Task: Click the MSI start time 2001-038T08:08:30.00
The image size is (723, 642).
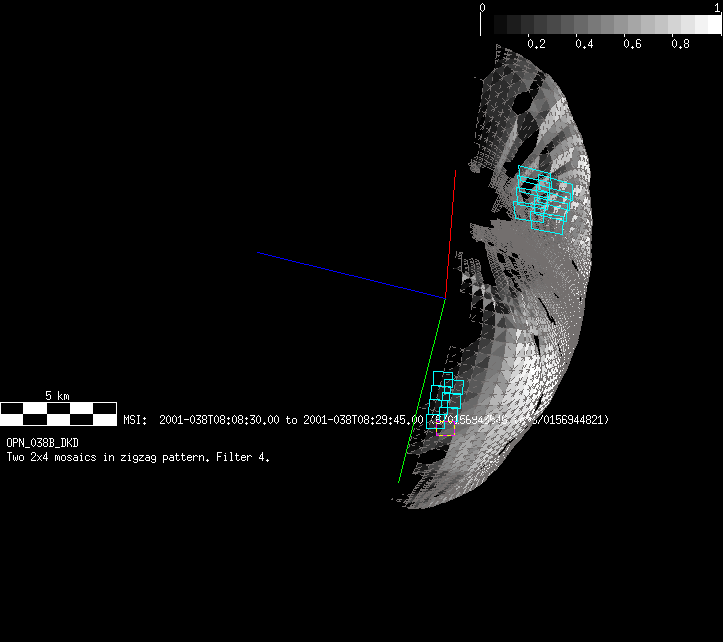Action: point(220,420)
